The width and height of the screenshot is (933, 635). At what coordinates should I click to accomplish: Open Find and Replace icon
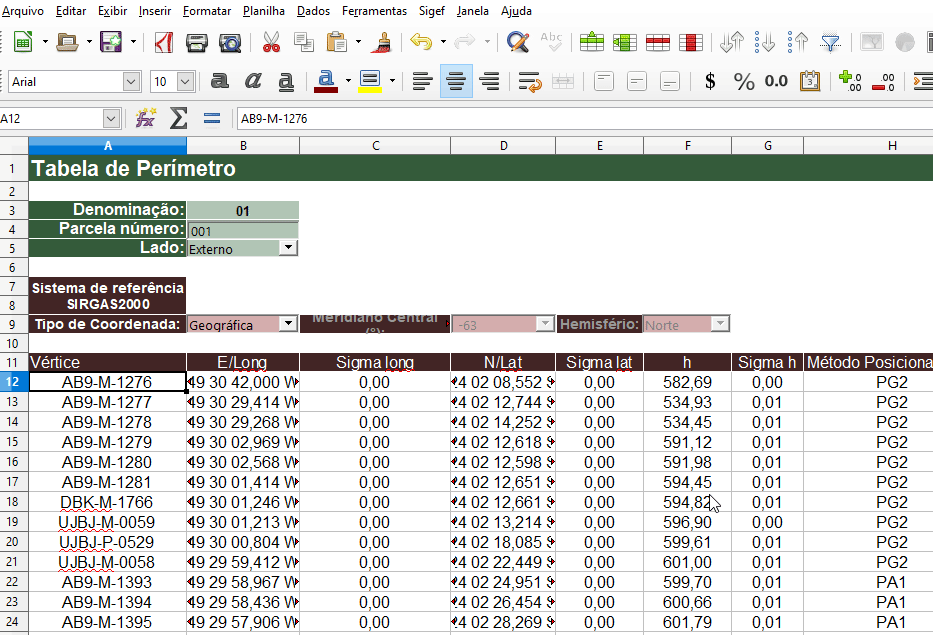click(518, 42)
